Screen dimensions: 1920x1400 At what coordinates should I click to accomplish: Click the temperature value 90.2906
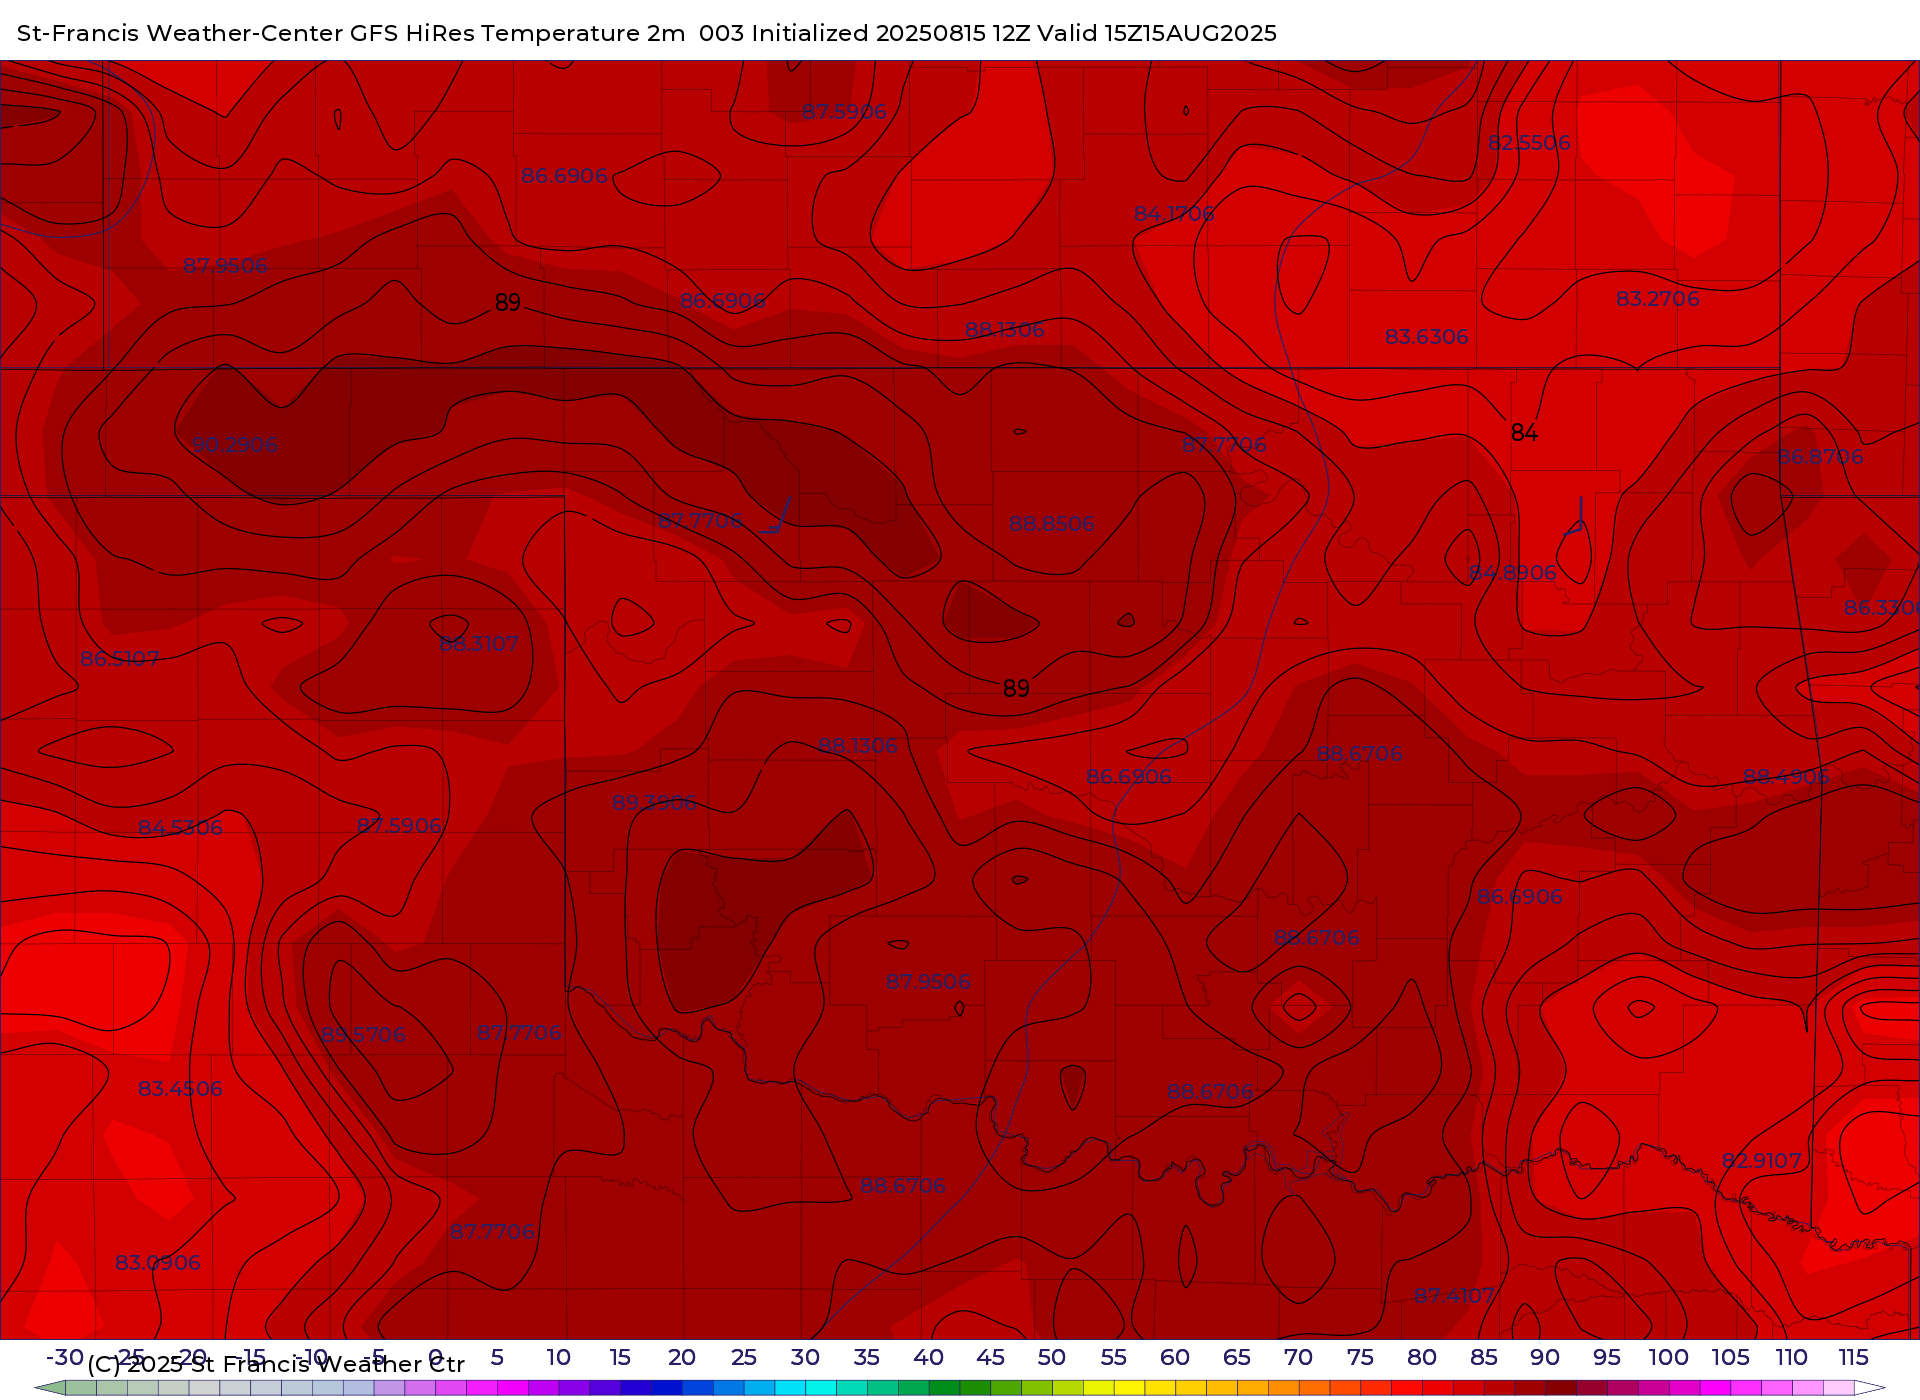(x=234, y=445)
